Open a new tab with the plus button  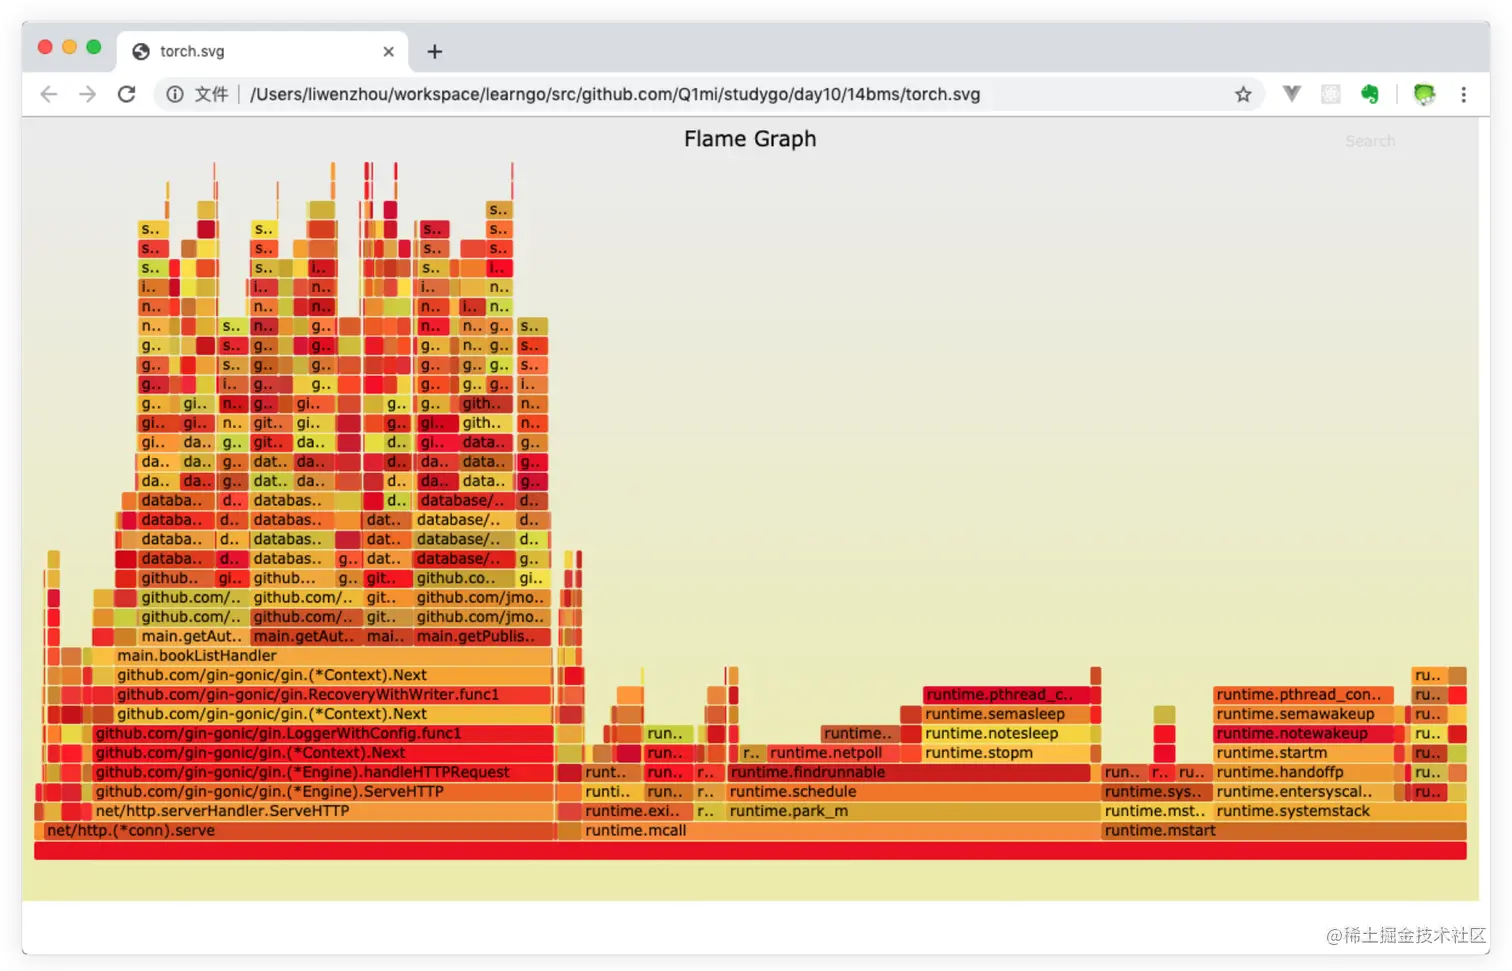click(435, 52)
